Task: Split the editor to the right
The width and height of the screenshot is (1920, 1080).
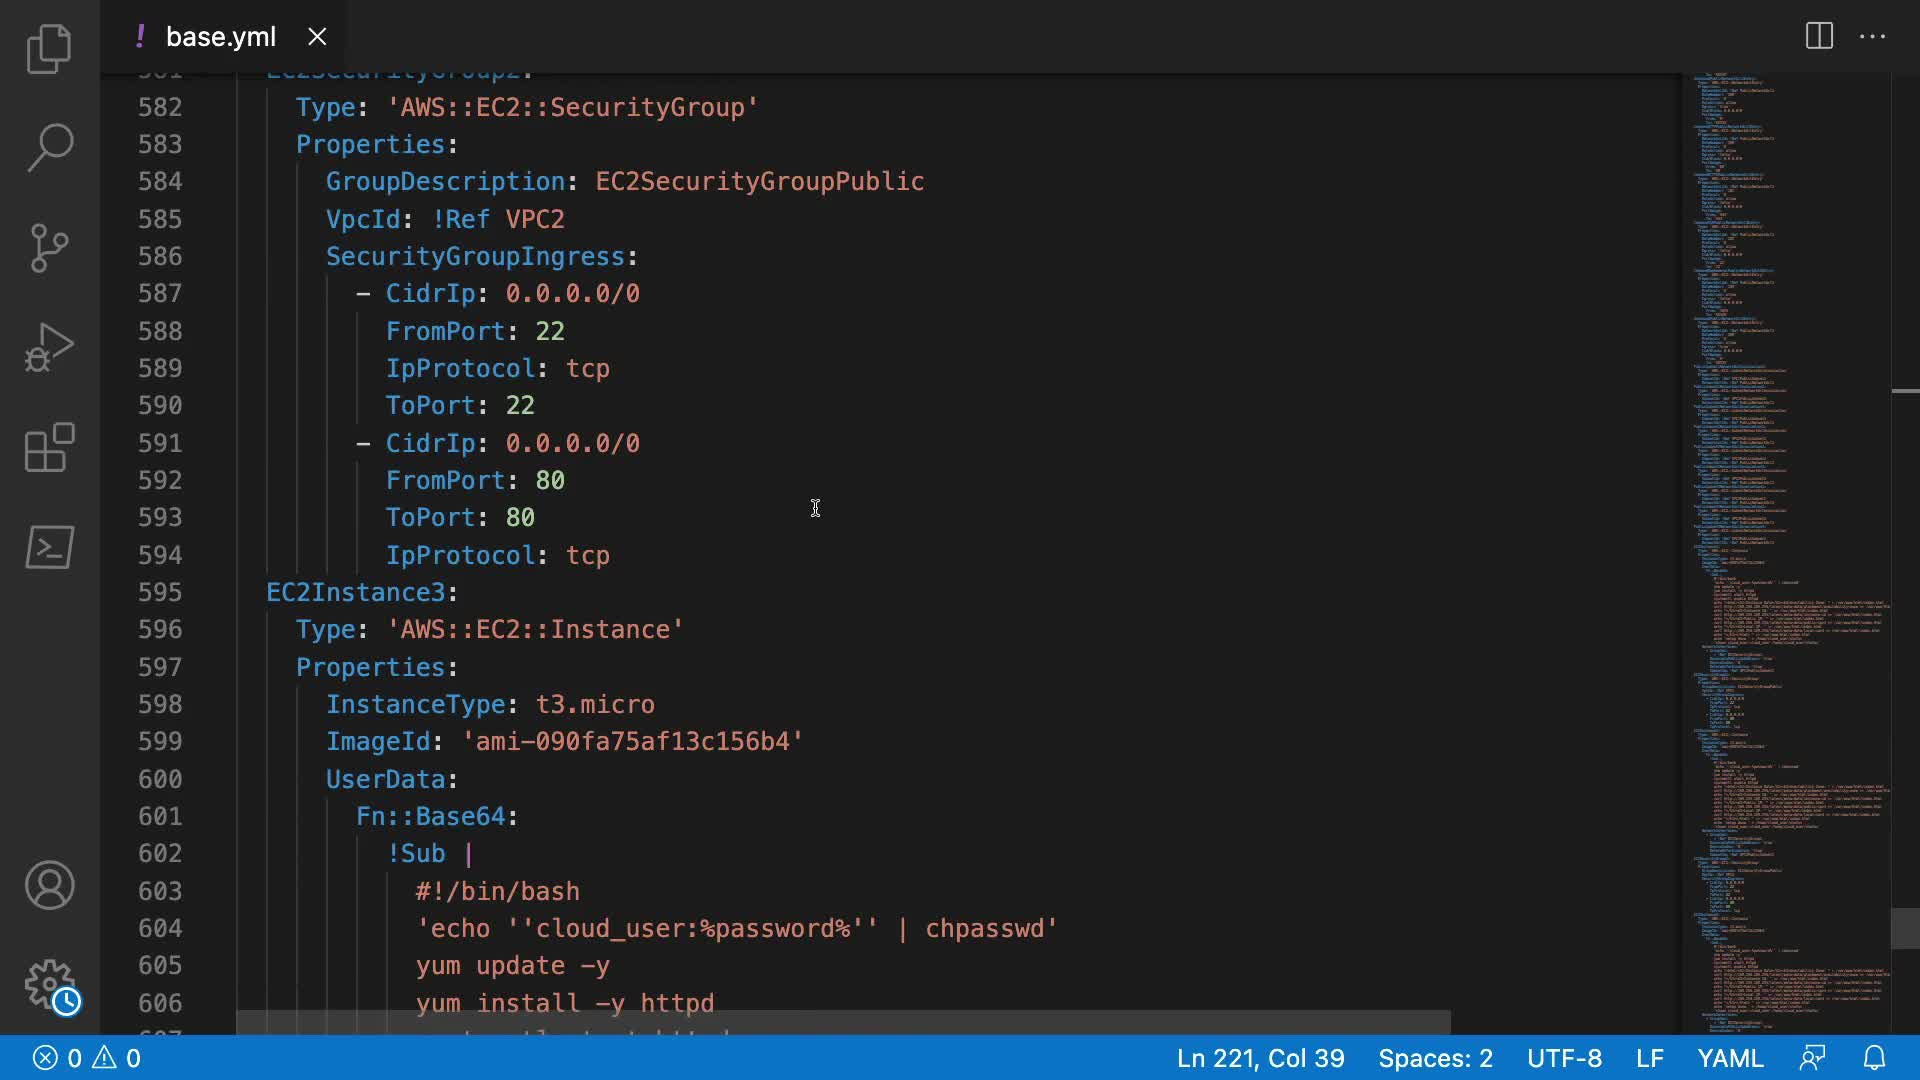Action: [x=1819, y=36]
